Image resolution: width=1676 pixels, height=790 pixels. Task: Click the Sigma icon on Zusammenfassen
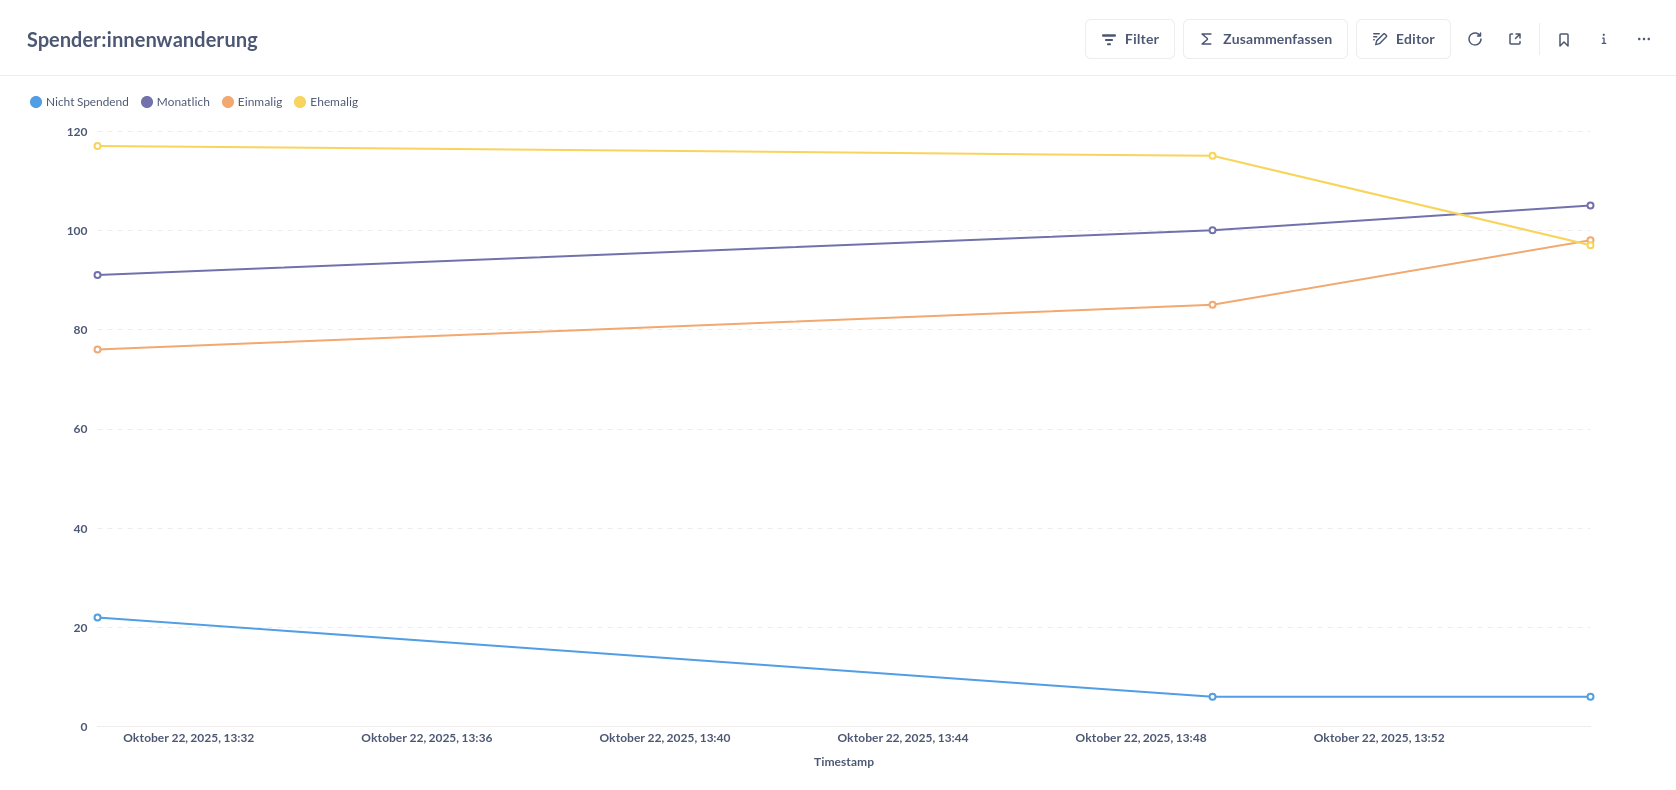[1206, 38]
